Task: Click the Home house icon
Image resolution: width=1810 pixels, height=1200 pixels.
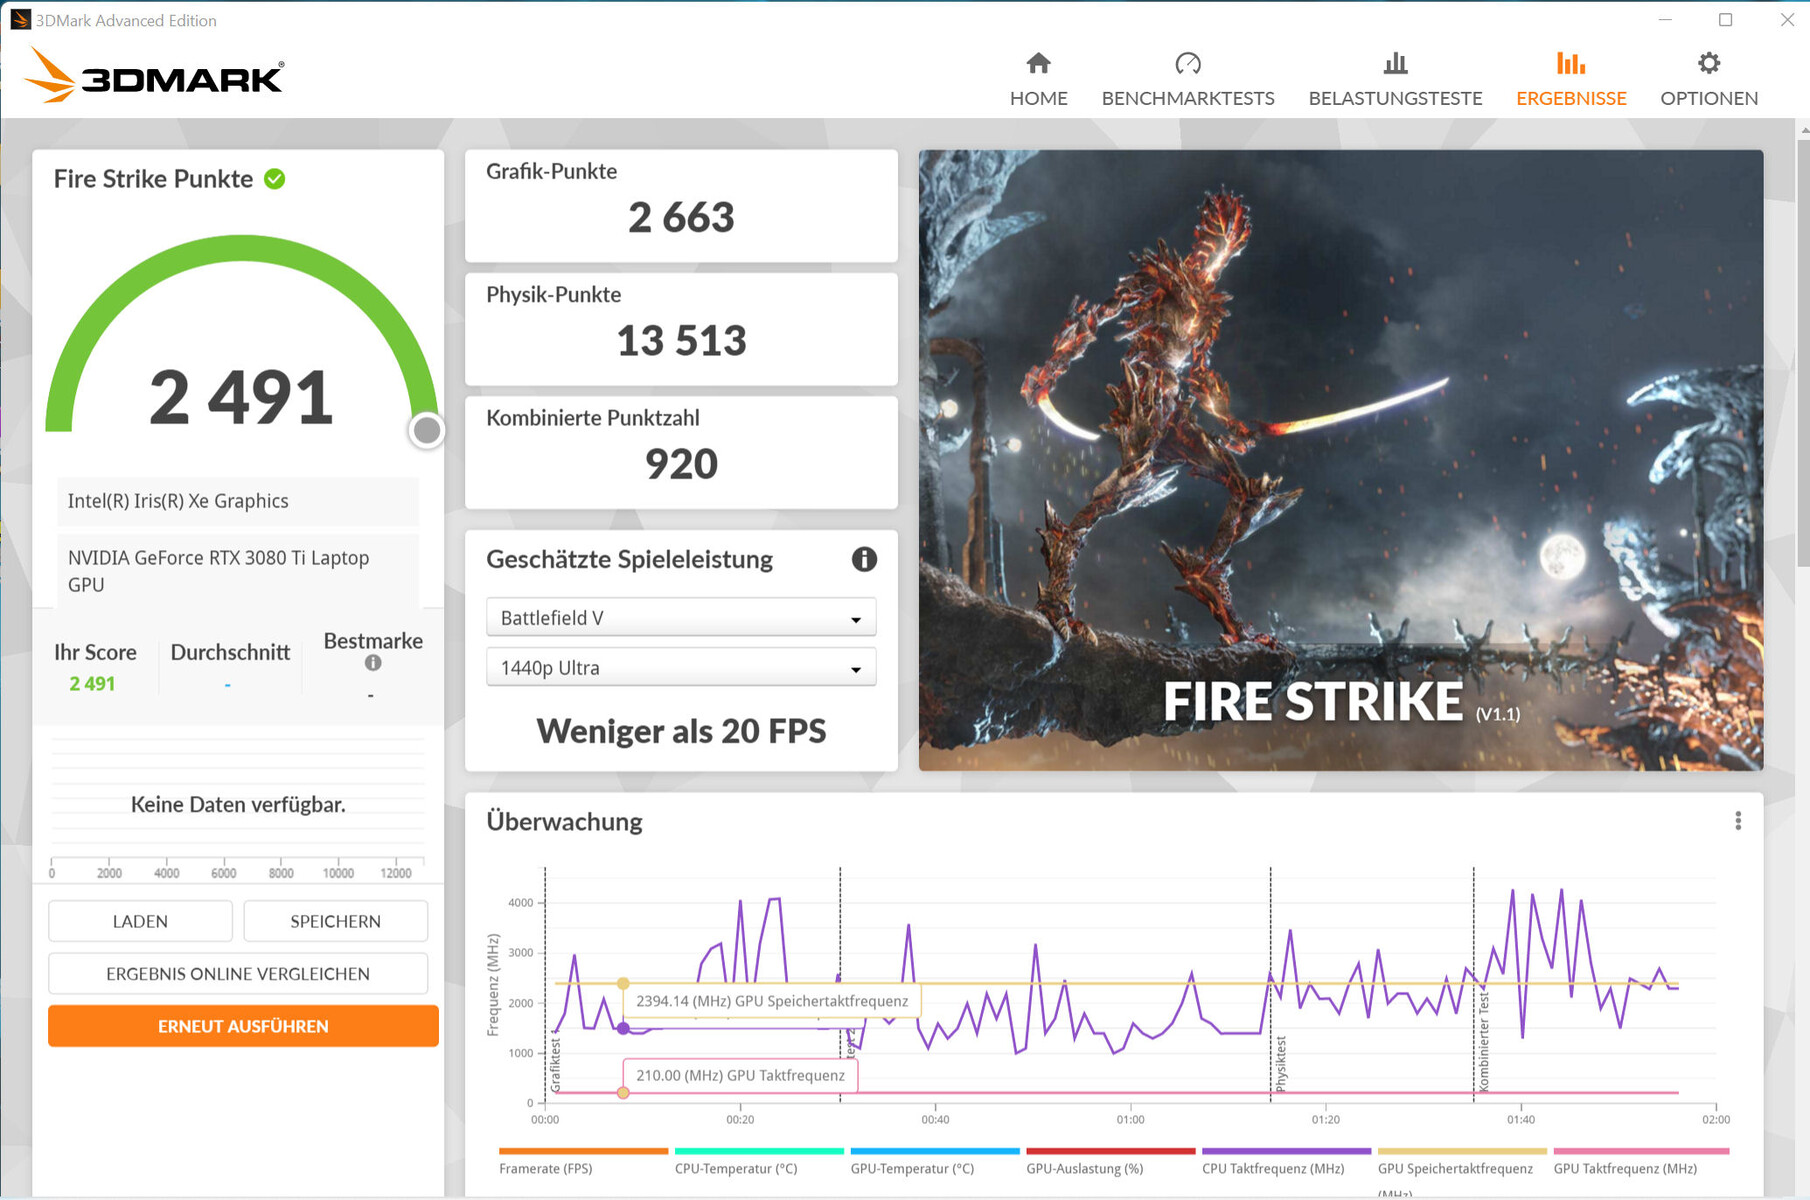Action: [1038, 64]
